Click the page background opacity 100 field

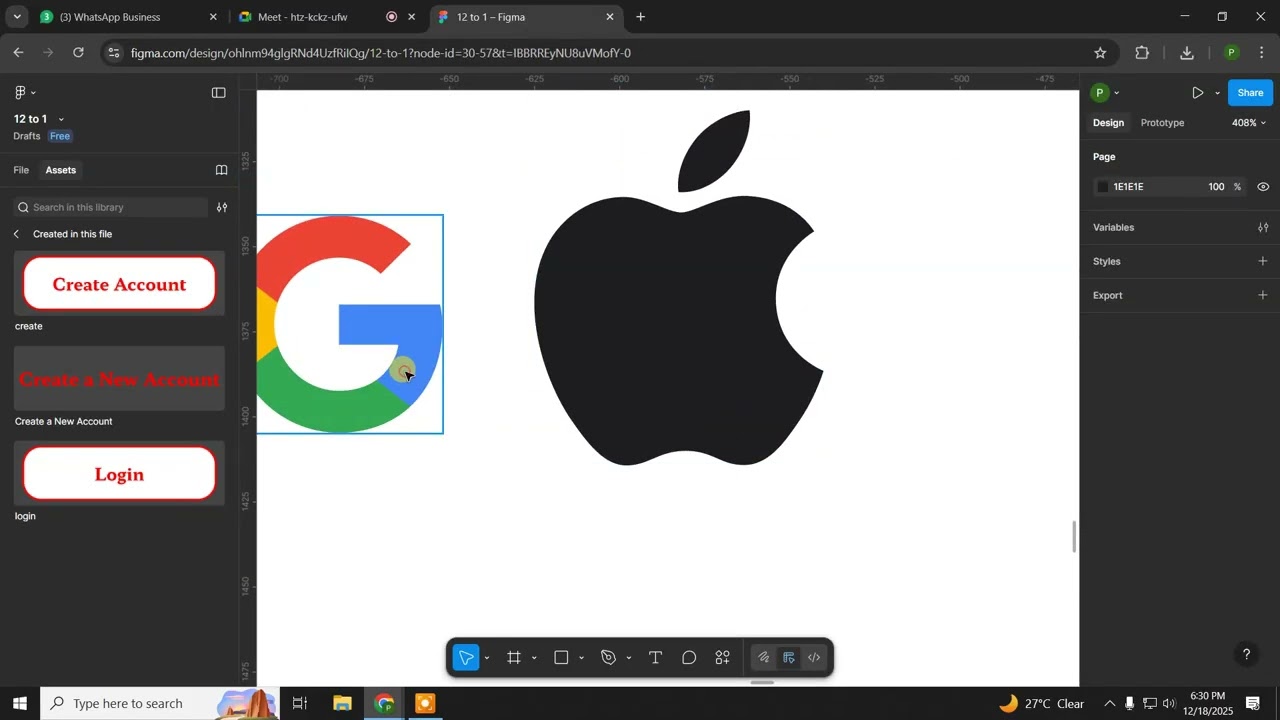[1216, 187]
